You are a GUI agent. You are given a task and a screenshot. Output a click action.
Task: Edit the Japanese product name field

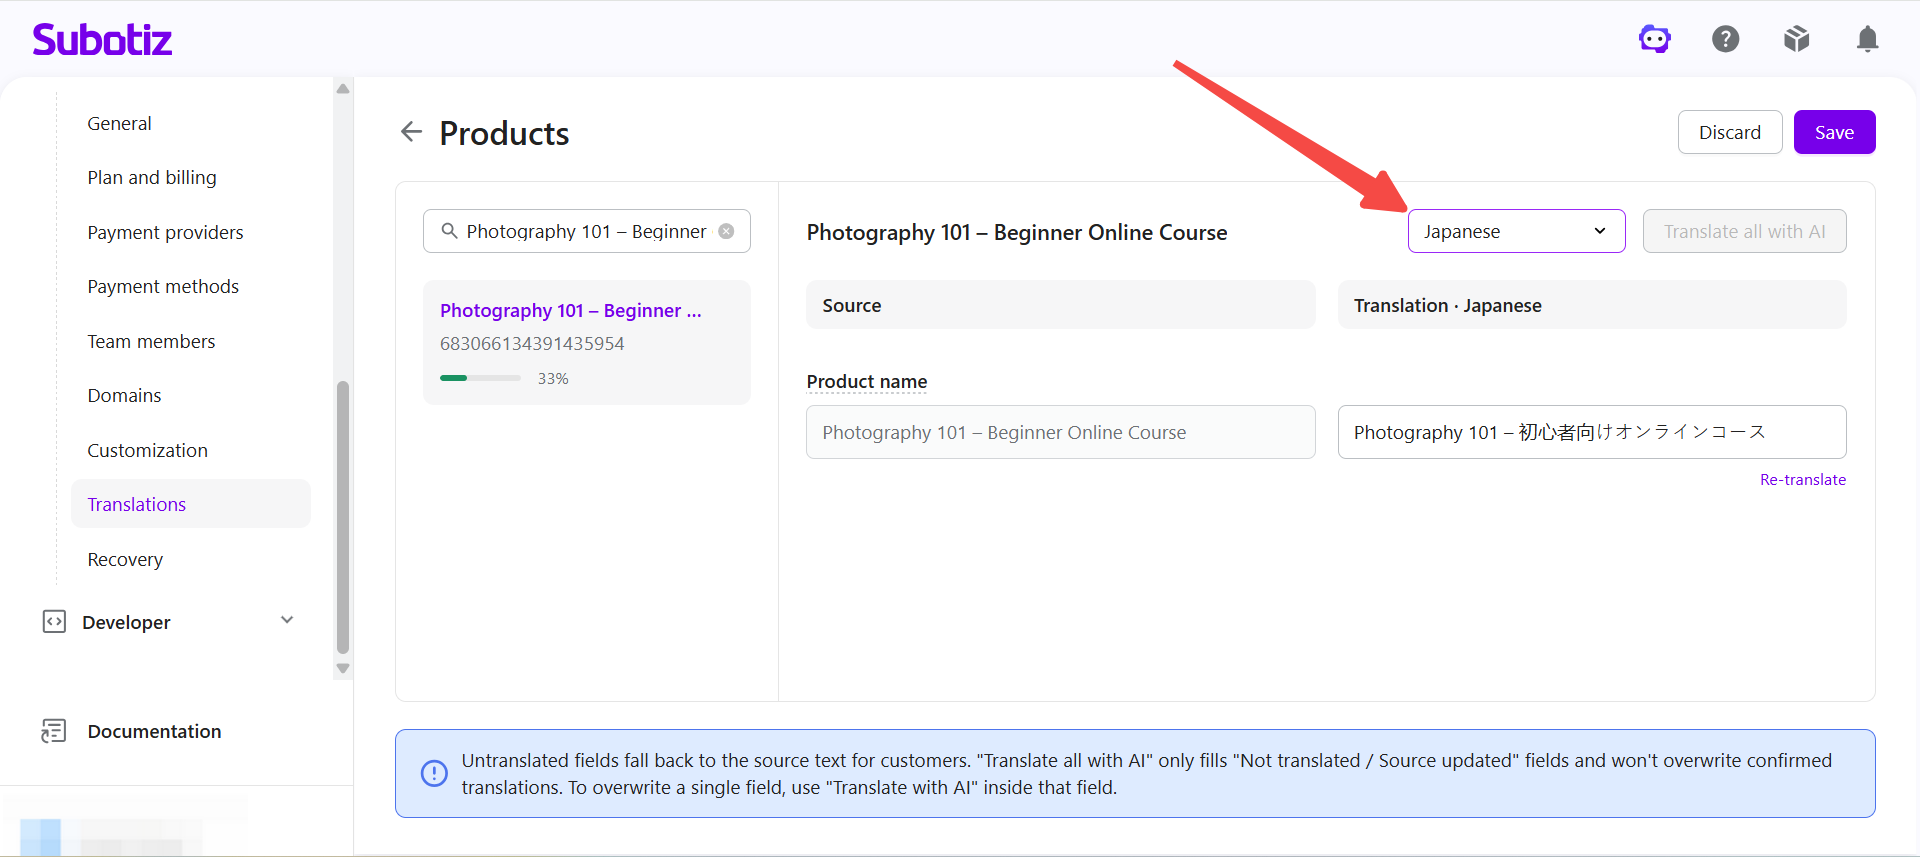coord(1592,432)
